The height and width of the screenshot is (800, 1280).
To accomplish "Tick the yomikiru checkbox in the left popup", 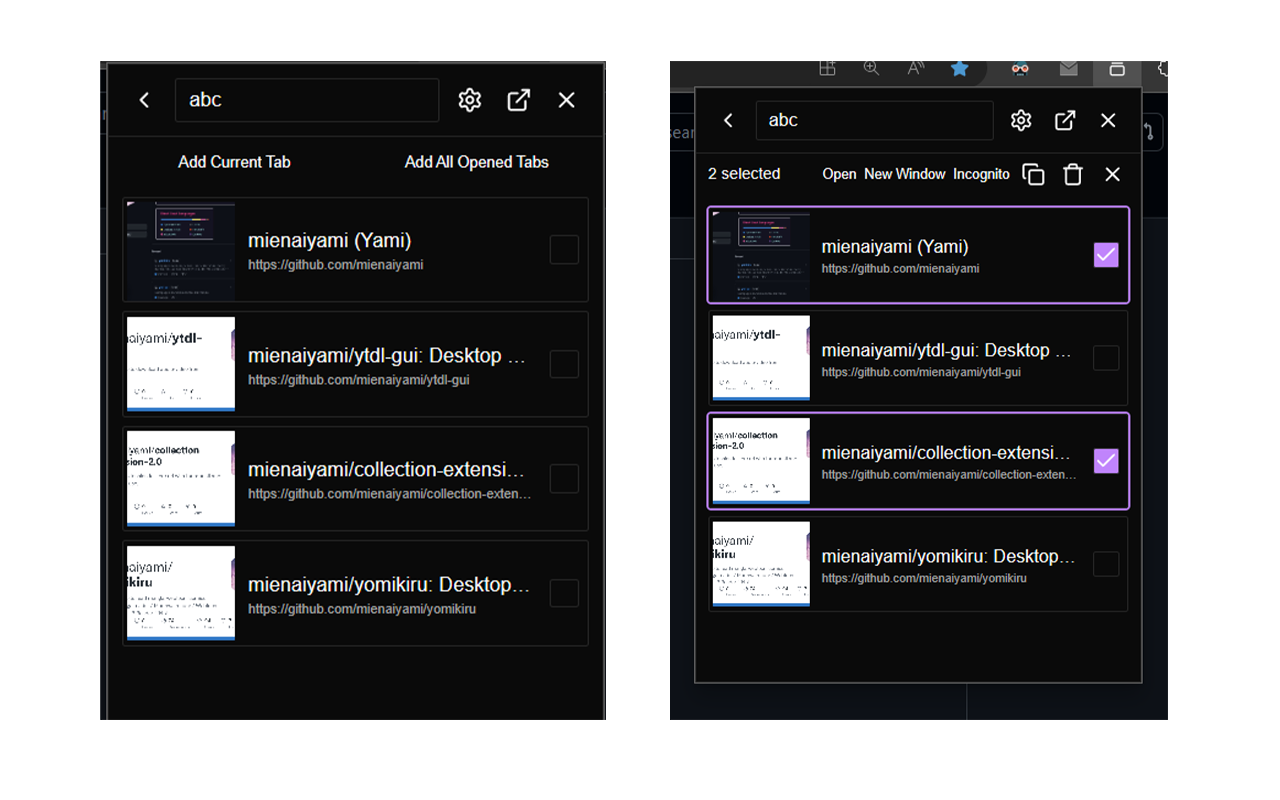I will pyautogui.click(x=564, y=593).
